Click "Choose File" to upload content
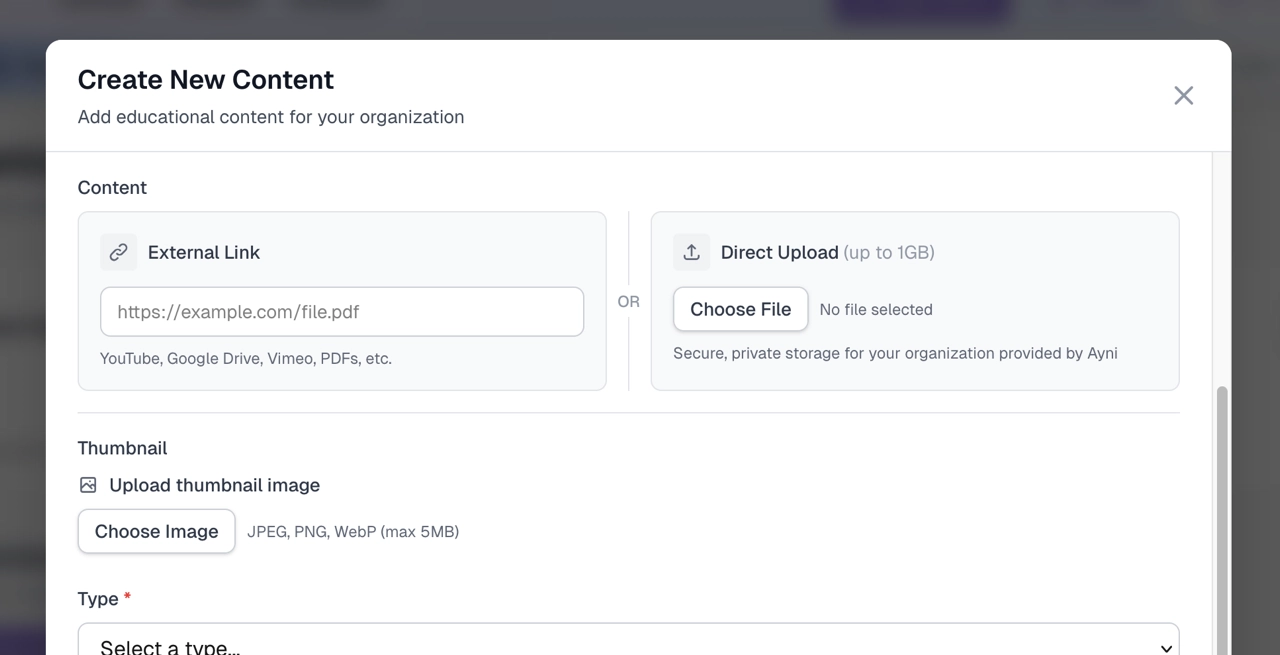Image resolution: width=1280 pixels, height=655 pixels. coord(740,309)
